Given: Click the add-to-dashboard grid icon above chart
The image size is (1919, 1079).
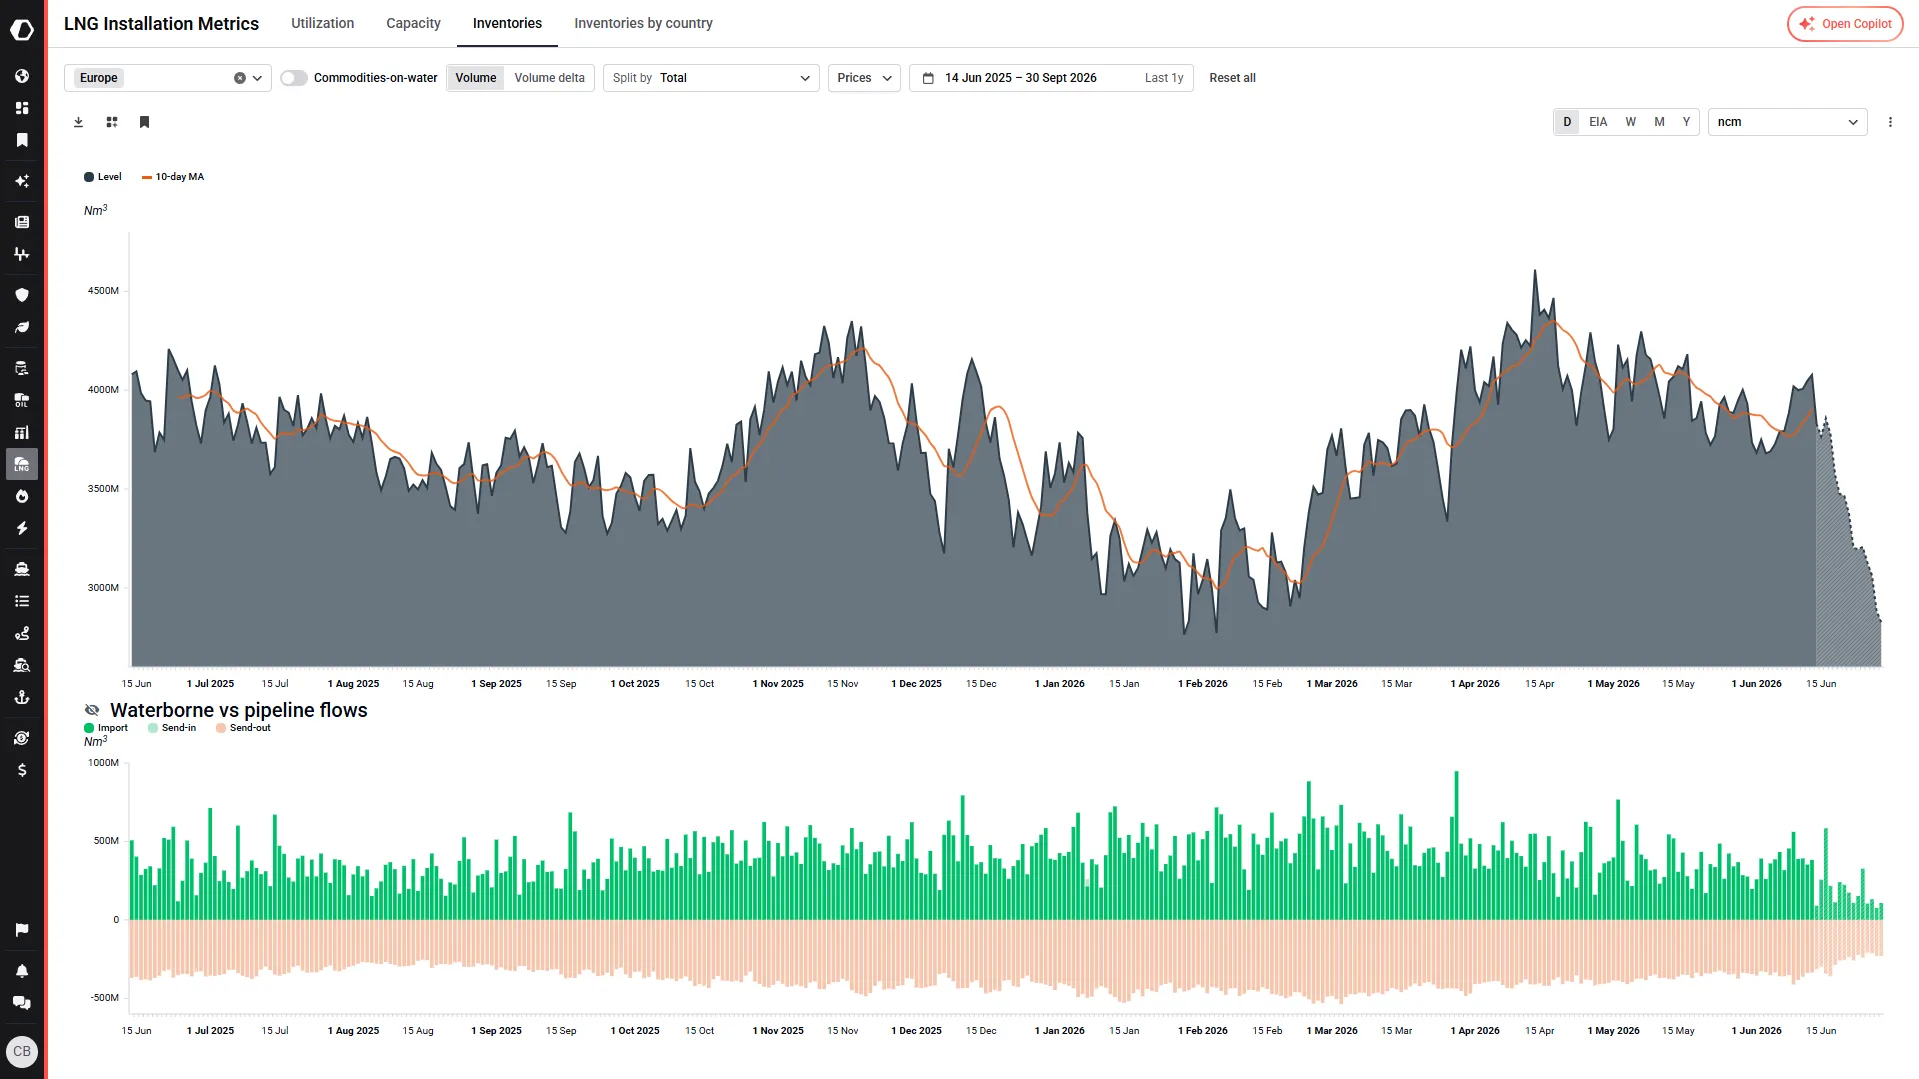Looking at the screenshot, I should [112, 122].
